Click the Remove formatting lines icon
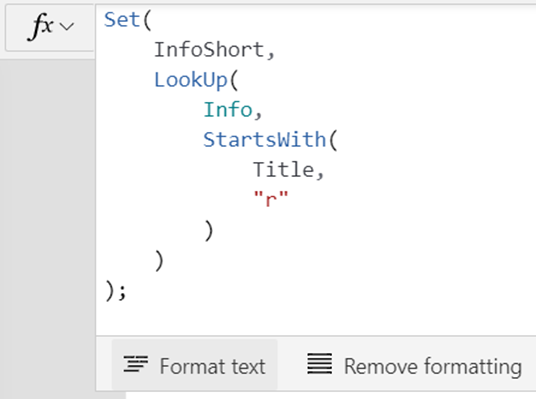Image resolution: width=536 pixels, height=399 pixels. click(319, 363)
